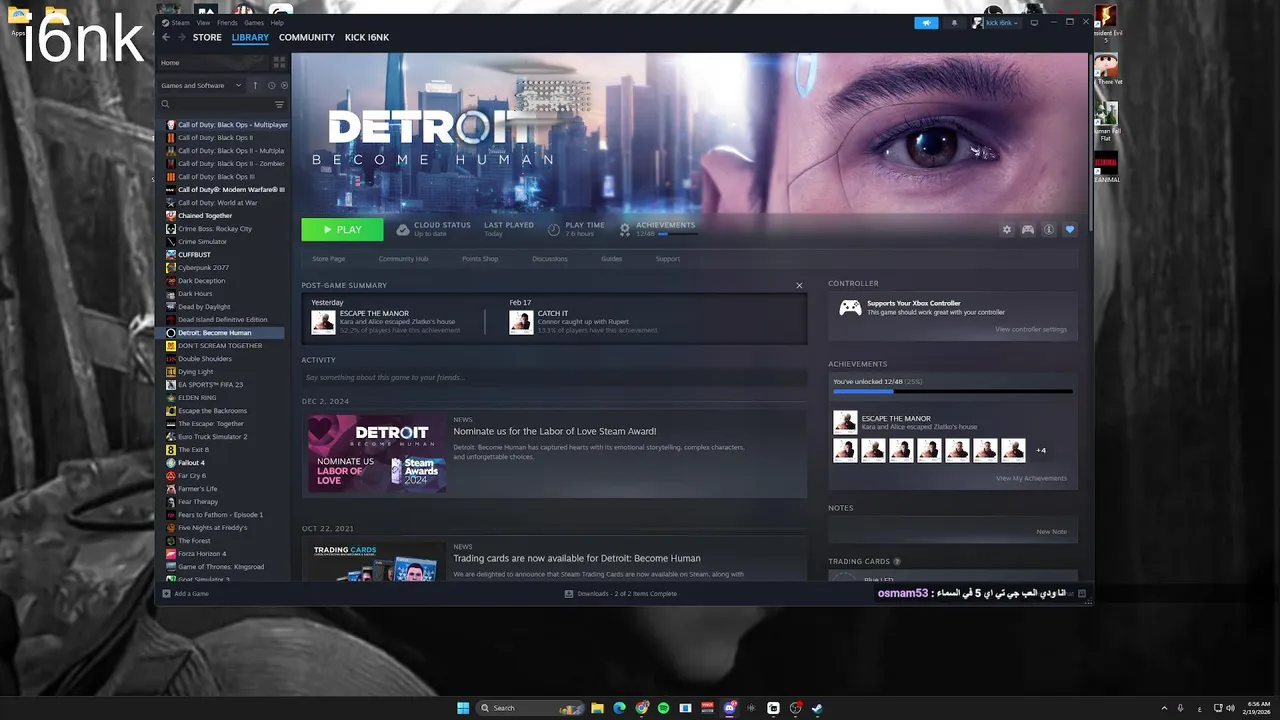Click the Play Time clock icon
This screenshot has width=1280, height=720.
[x=554, y=229]
